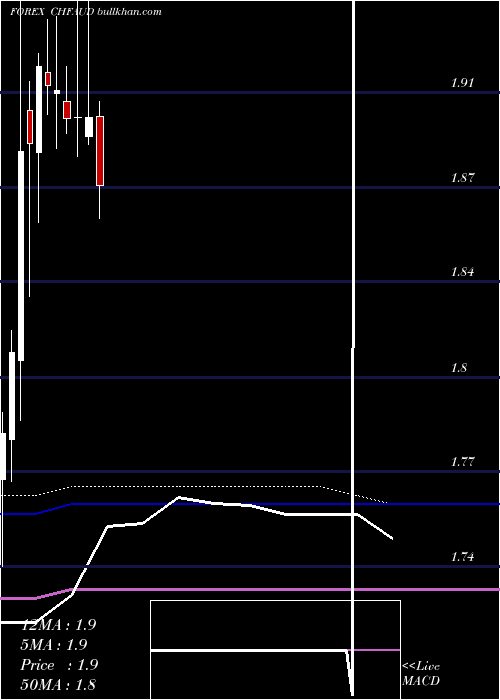Select the 1.87 price level label

point(462,178)
